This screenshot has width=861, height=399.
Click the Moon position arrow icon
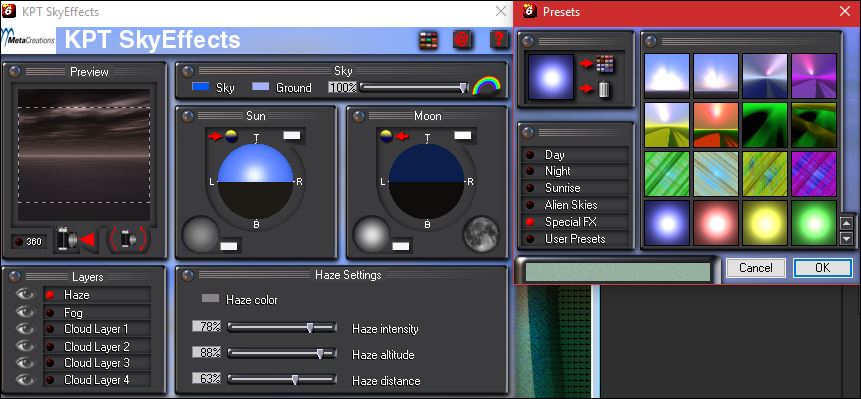pos(394,136)
